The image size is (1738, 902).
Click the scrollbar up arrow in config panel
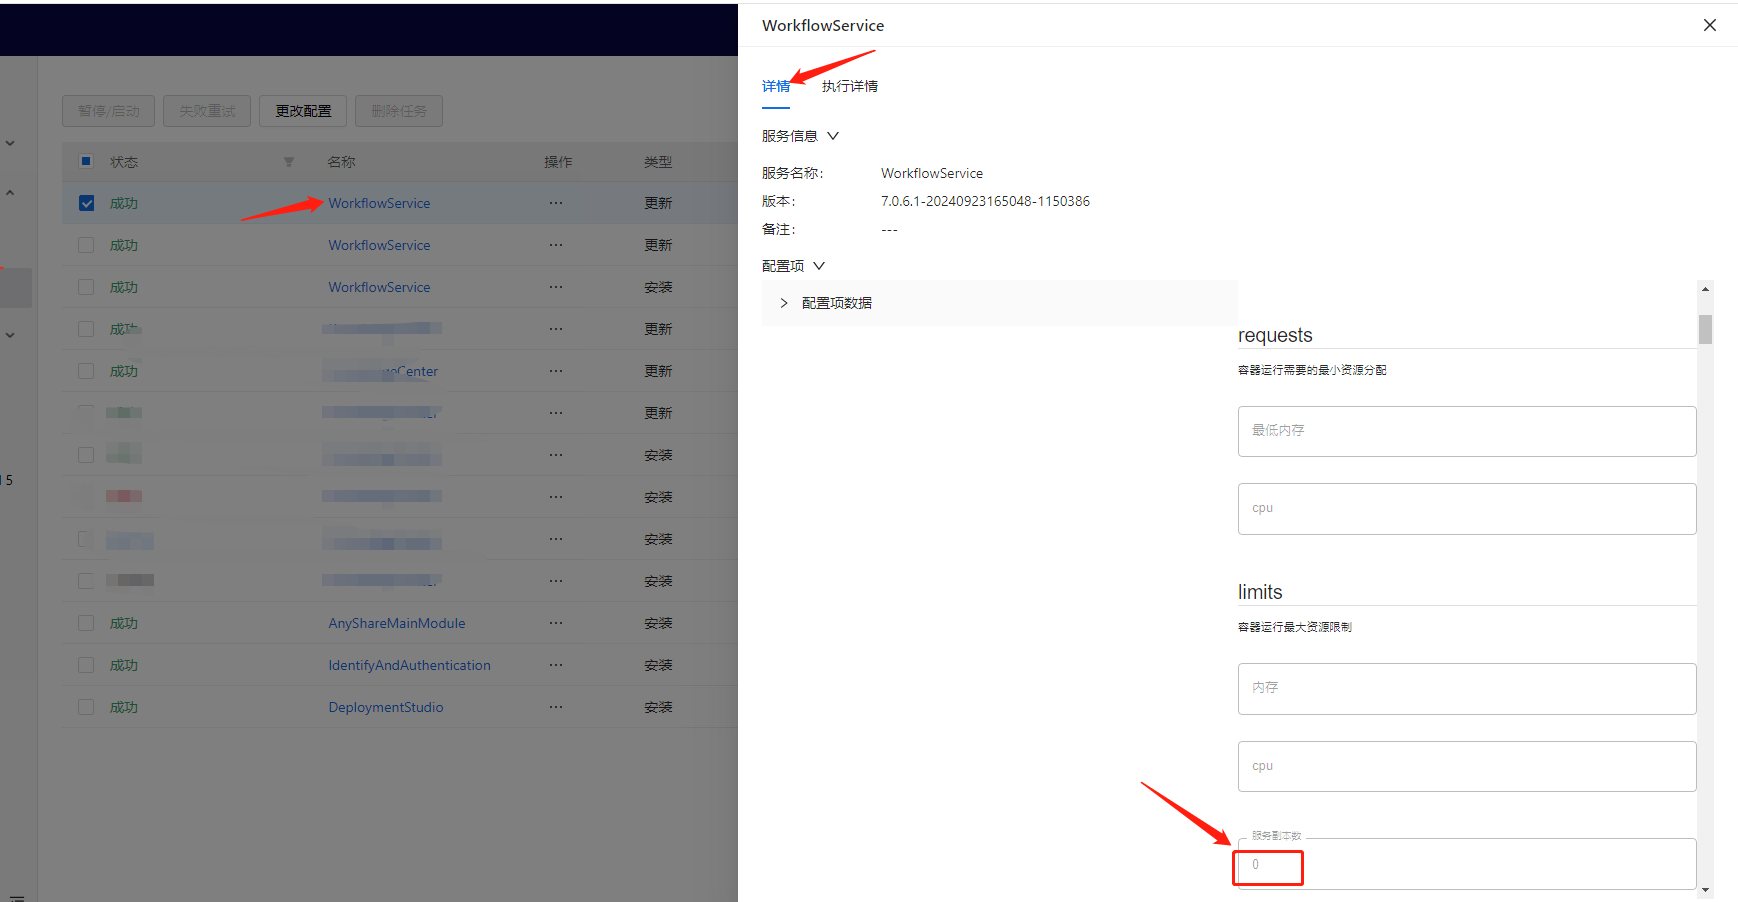1705,289
